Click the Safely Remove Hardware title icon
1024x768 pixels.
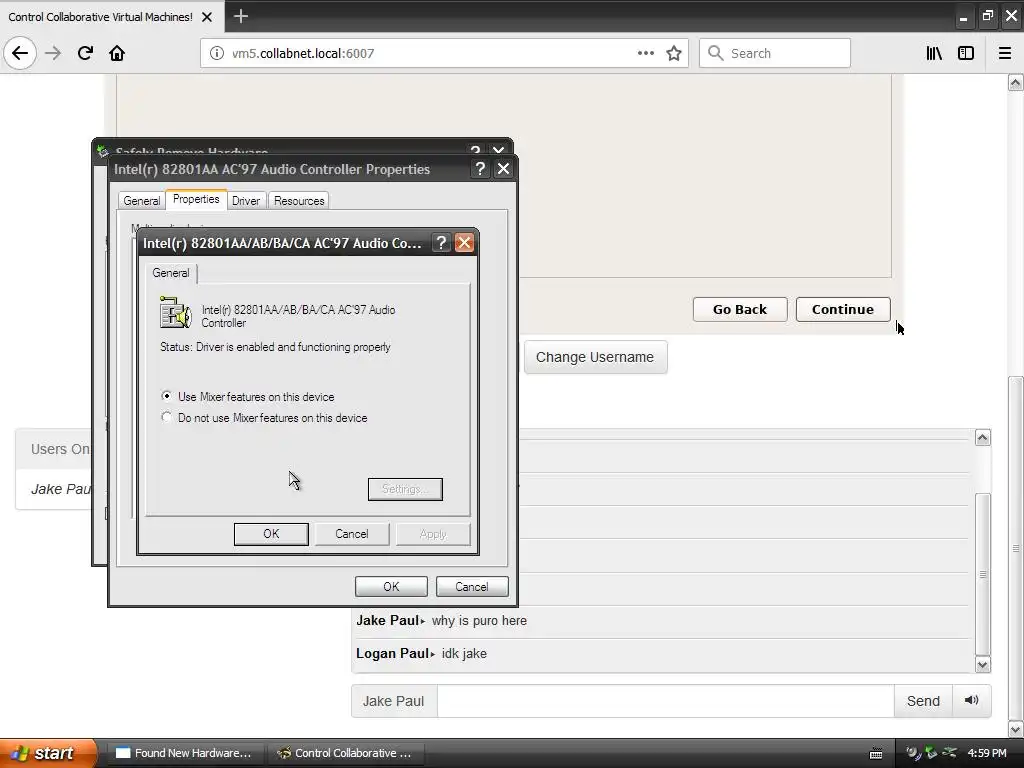103,152
